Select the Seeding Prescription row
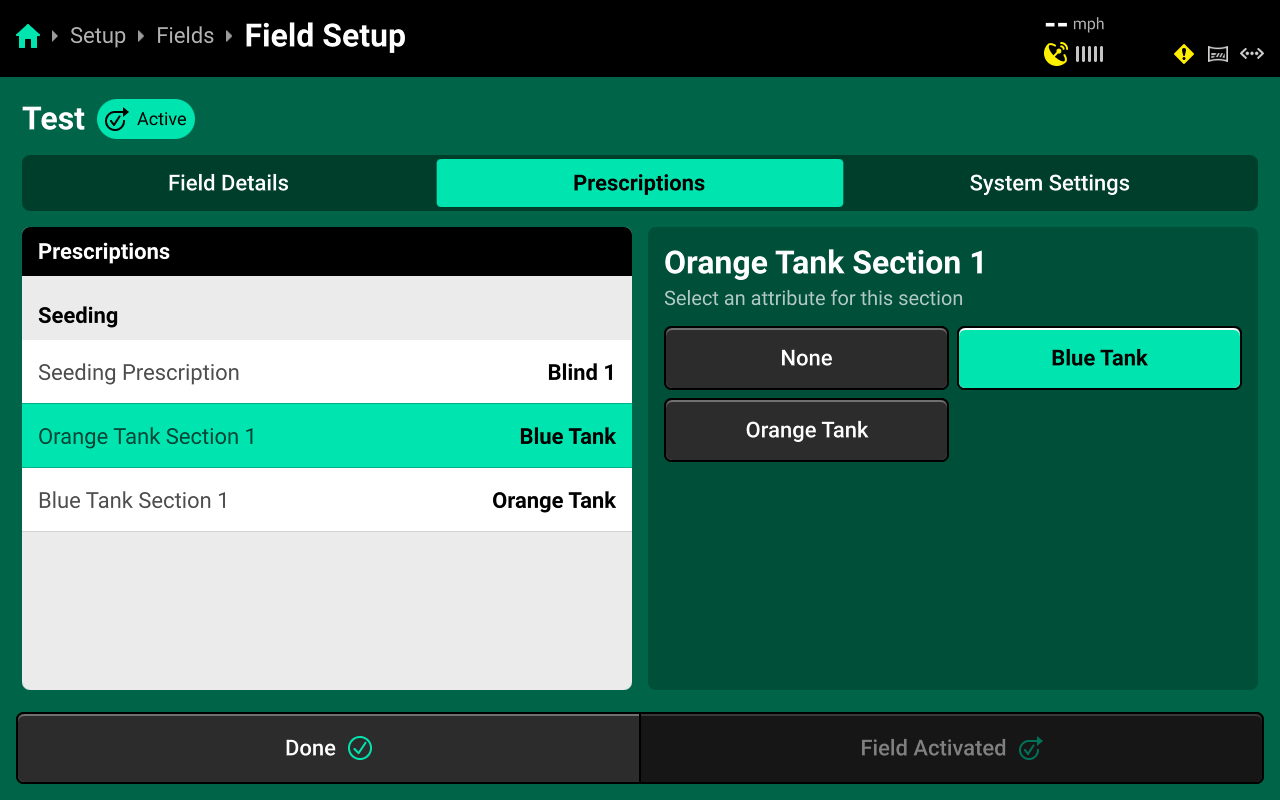The image size is (1280, 800). coord(326,372)
